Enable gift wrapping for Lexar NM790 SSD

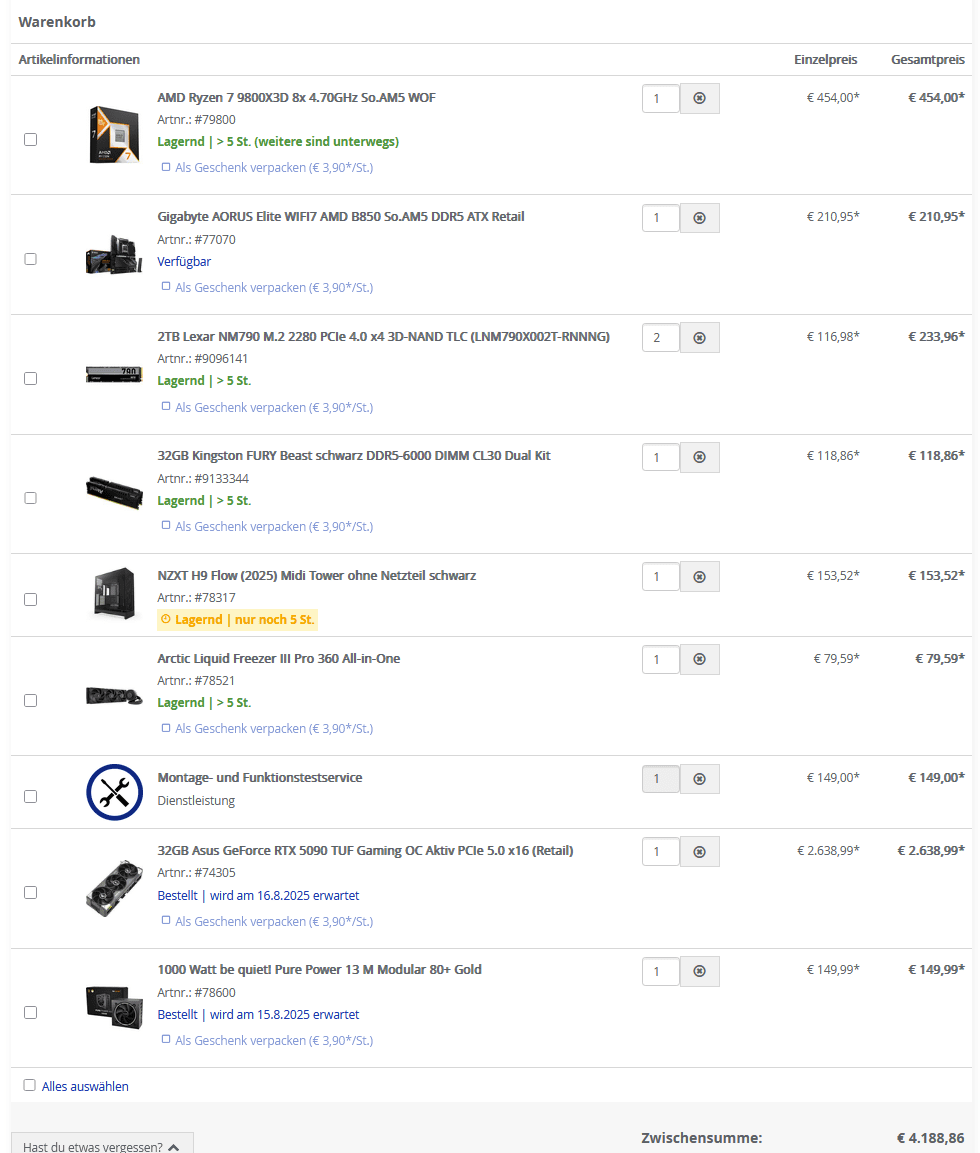(166, 406)
